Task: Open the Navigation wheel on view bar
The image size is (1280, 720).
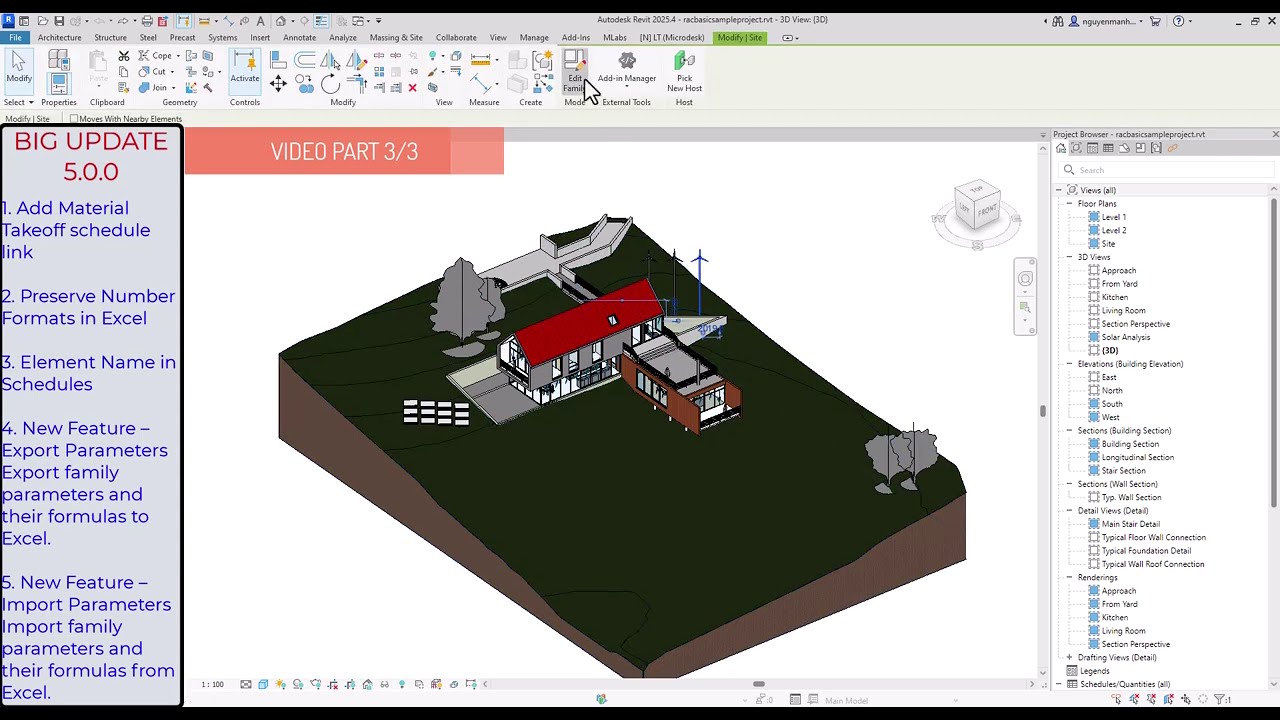Action: [x=1025, y=279]
